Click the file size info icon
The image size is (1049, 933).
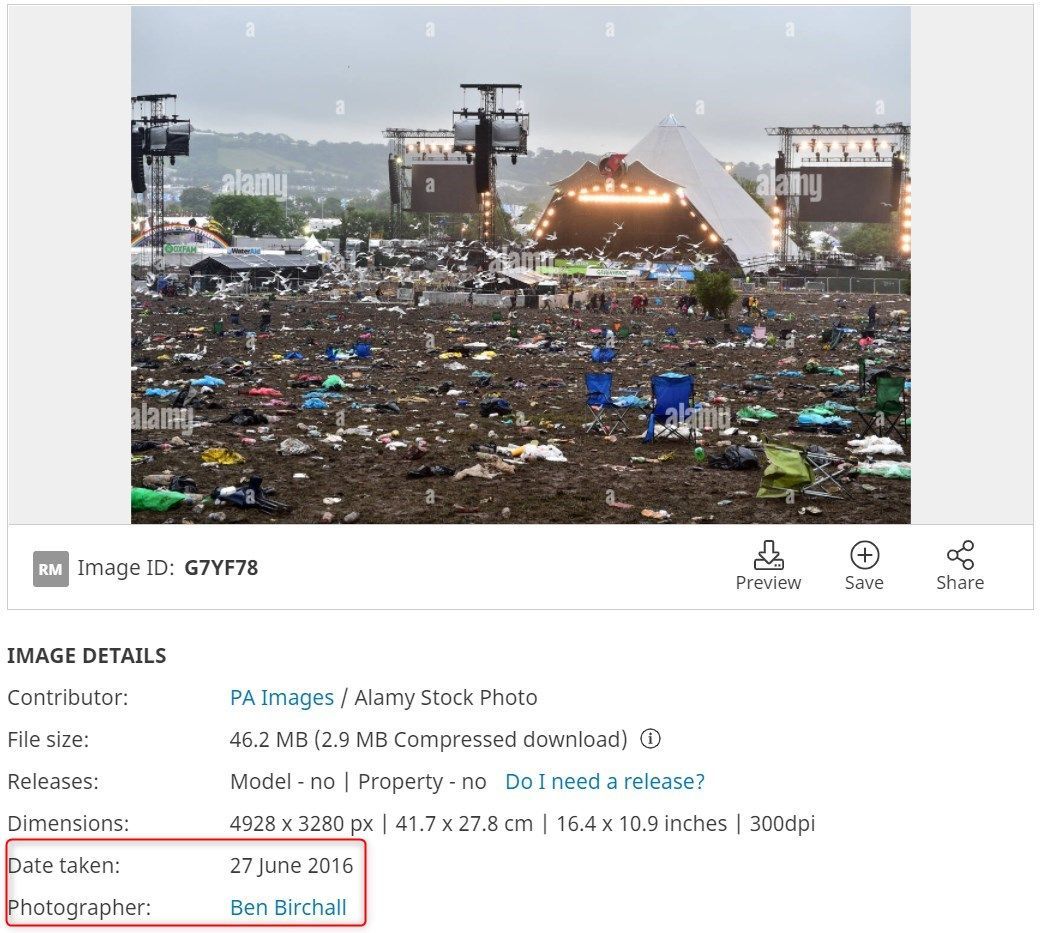[650, 739]
